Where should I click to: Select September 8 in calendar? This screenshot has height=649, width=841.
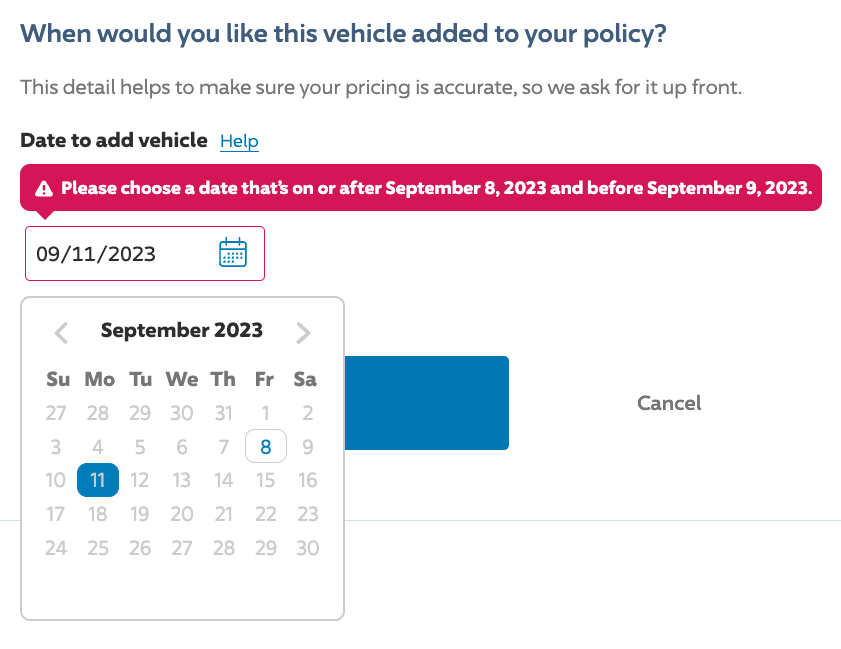[x=265, y=446]
